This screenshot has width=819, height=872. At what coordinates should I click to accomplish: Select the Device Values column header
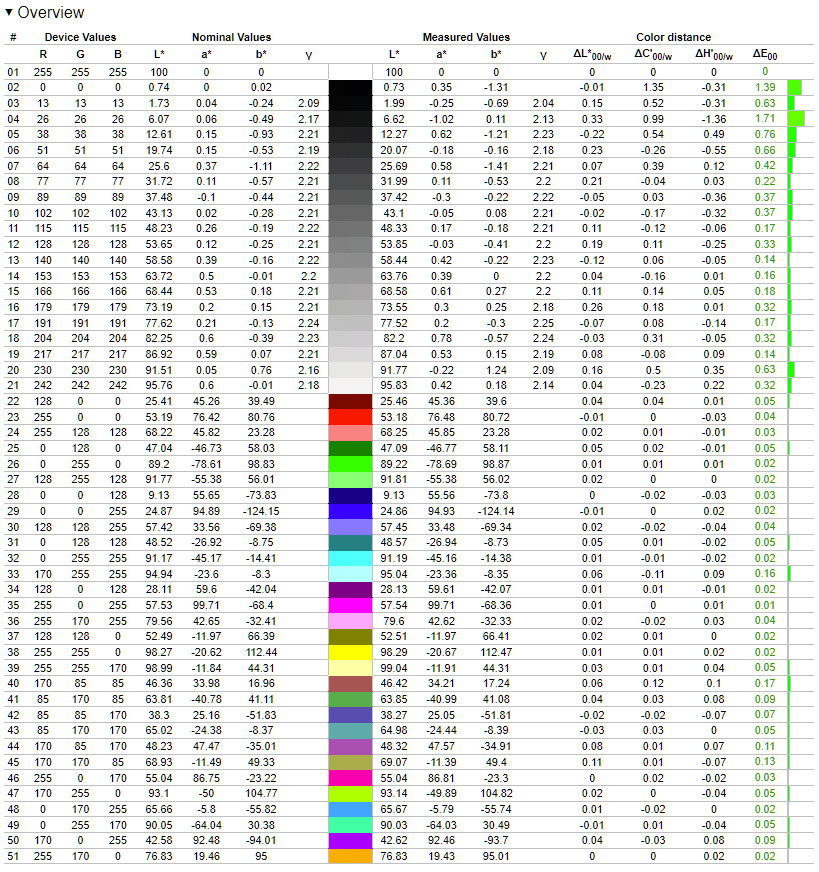[81, 37]
